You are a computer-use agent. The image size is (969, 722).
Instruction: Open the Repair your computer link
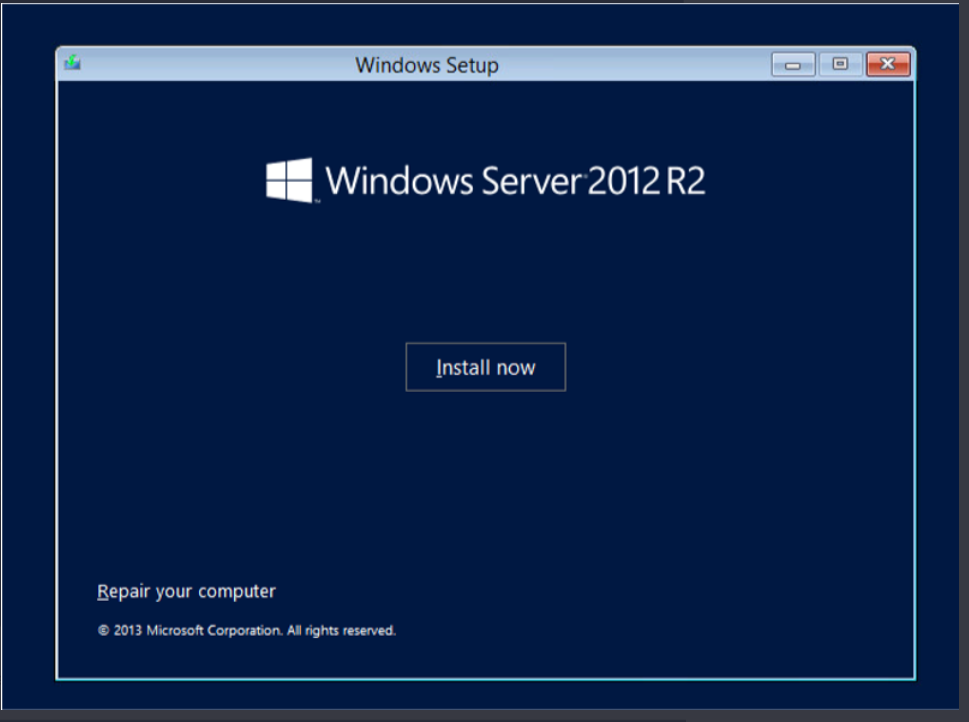pyautogui.click(x=186, y=591)
